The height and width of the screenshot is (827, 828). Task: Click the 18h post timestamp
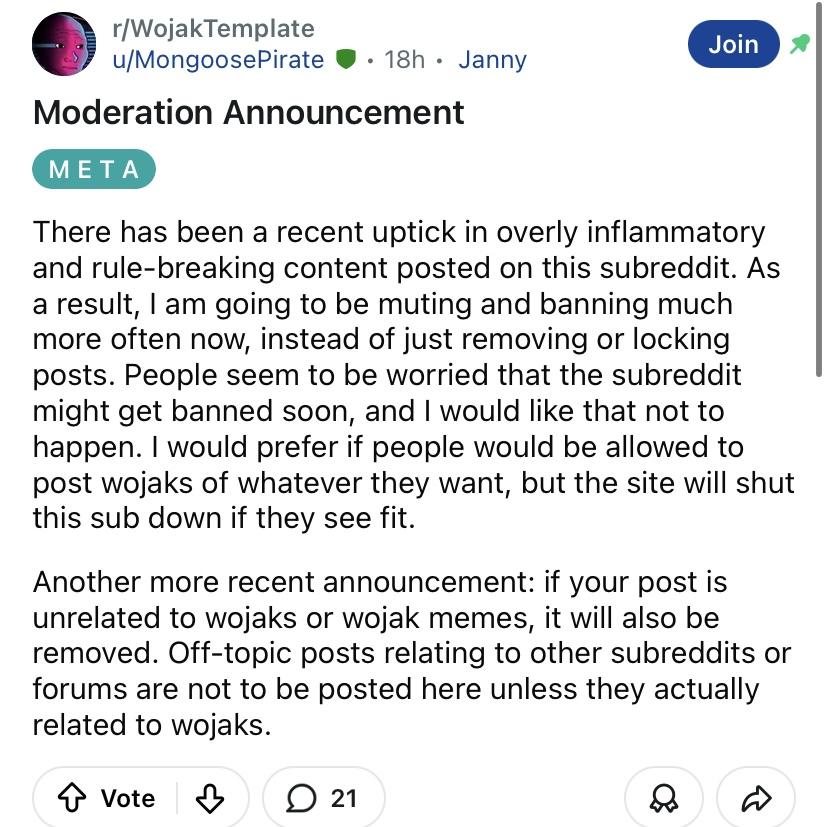tap(404, 60)
